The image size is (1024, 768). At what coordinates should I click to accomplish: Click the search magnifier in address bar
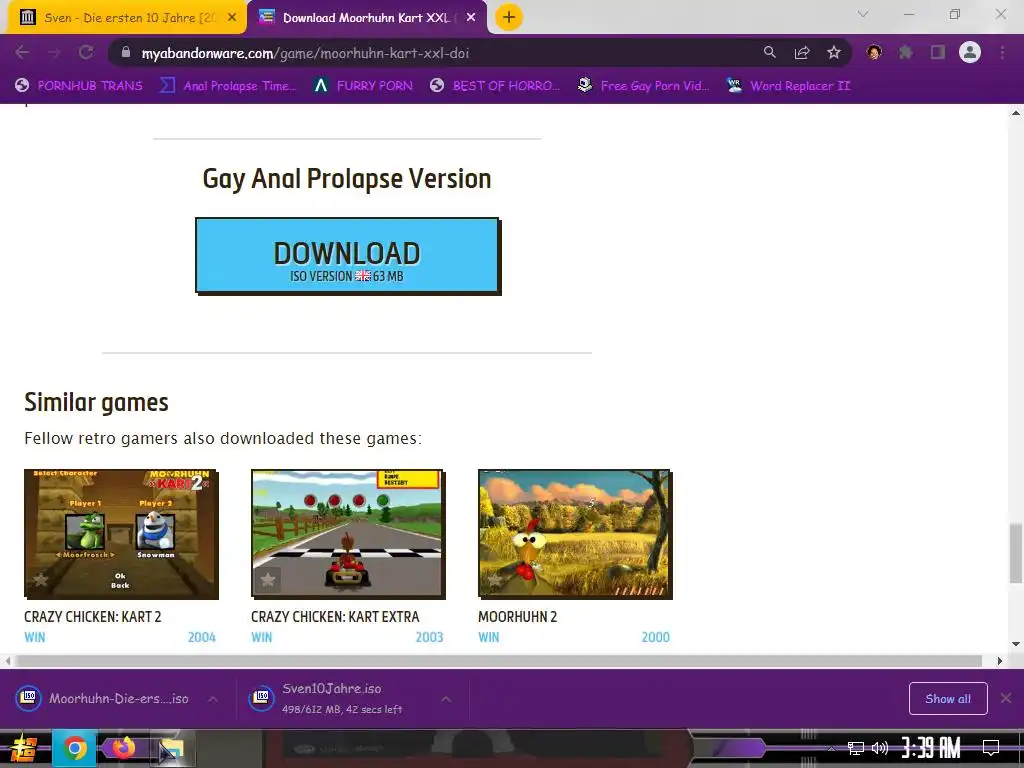point(770,52)
